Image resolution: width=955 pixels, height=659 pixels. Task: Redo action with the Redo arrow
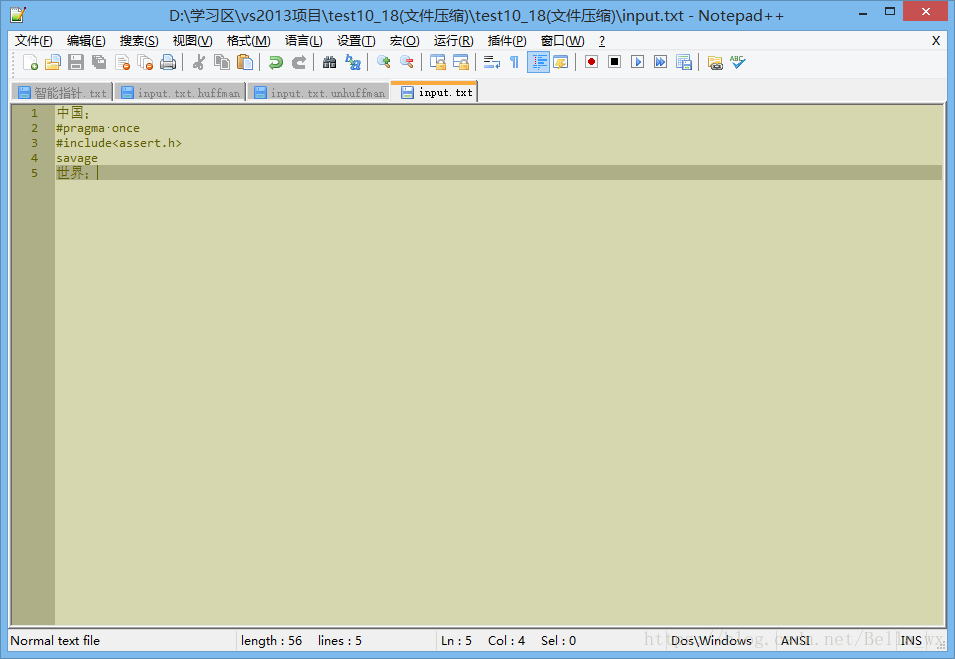[298, 62]
